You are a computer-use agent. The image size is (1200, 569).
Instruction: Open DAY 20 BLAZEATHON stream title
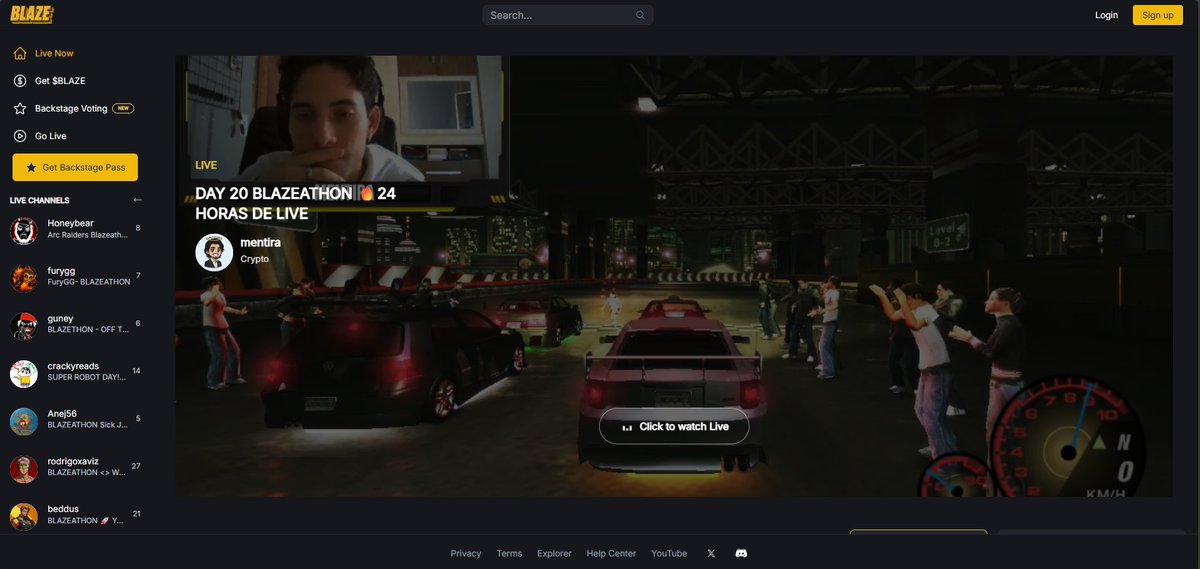295,203
